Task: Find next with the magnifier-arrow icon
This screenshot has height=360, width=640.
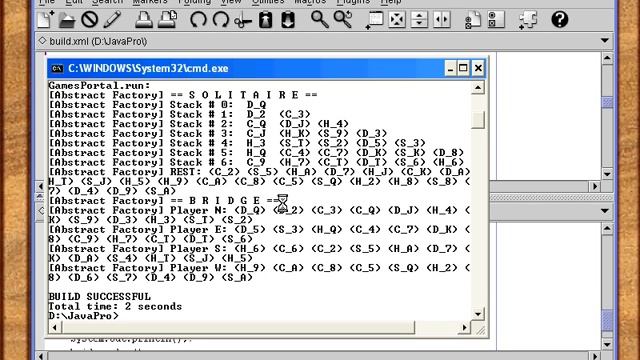Action: point(342,20)
